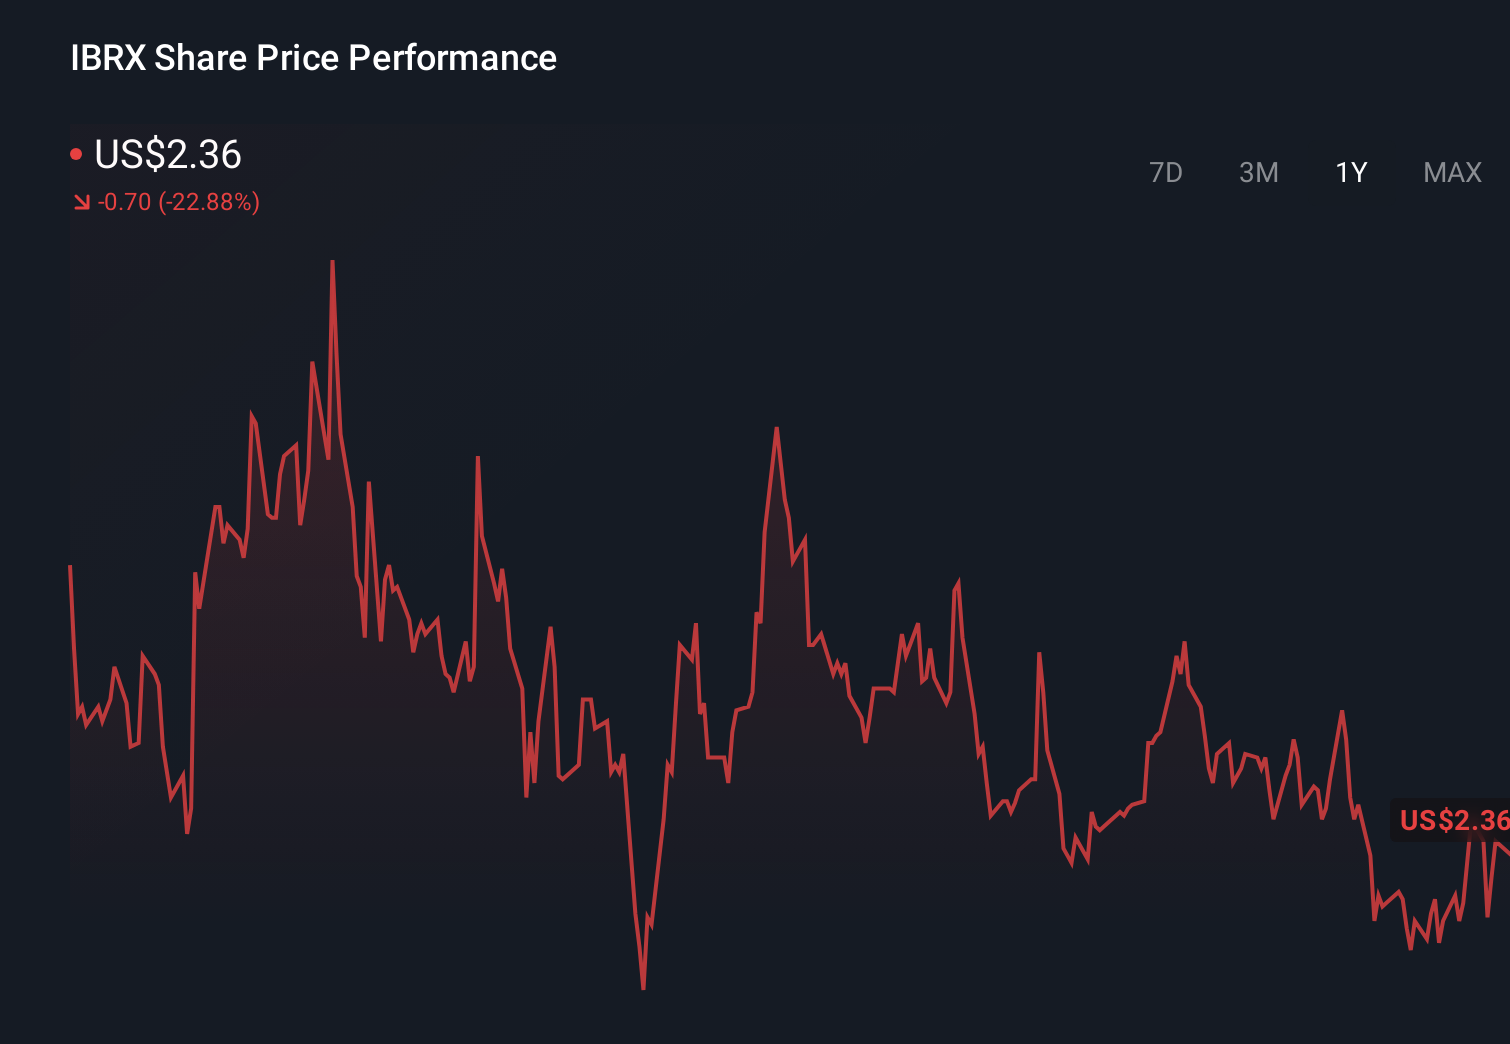Click the lowest dip on the price line
1510x1044 pixels.
[642, 986]
